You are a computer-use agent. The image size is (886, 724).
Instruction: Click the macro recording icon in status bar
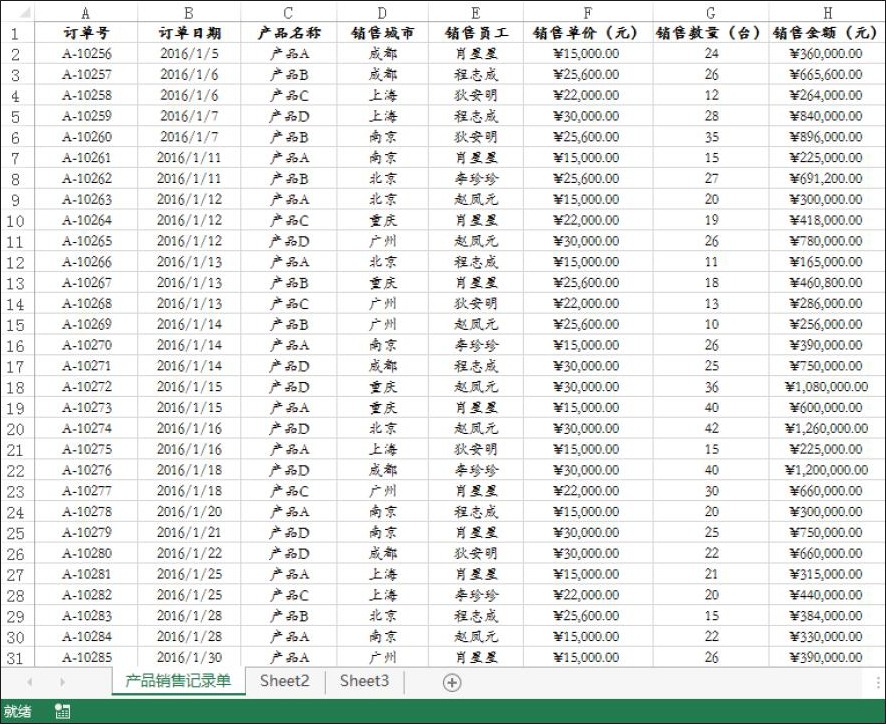(x=62, y=711)
